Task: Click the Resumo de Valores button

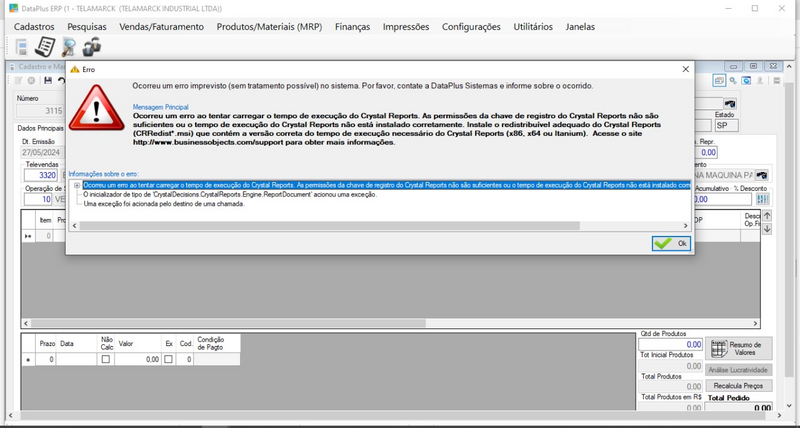Action: 739,348
